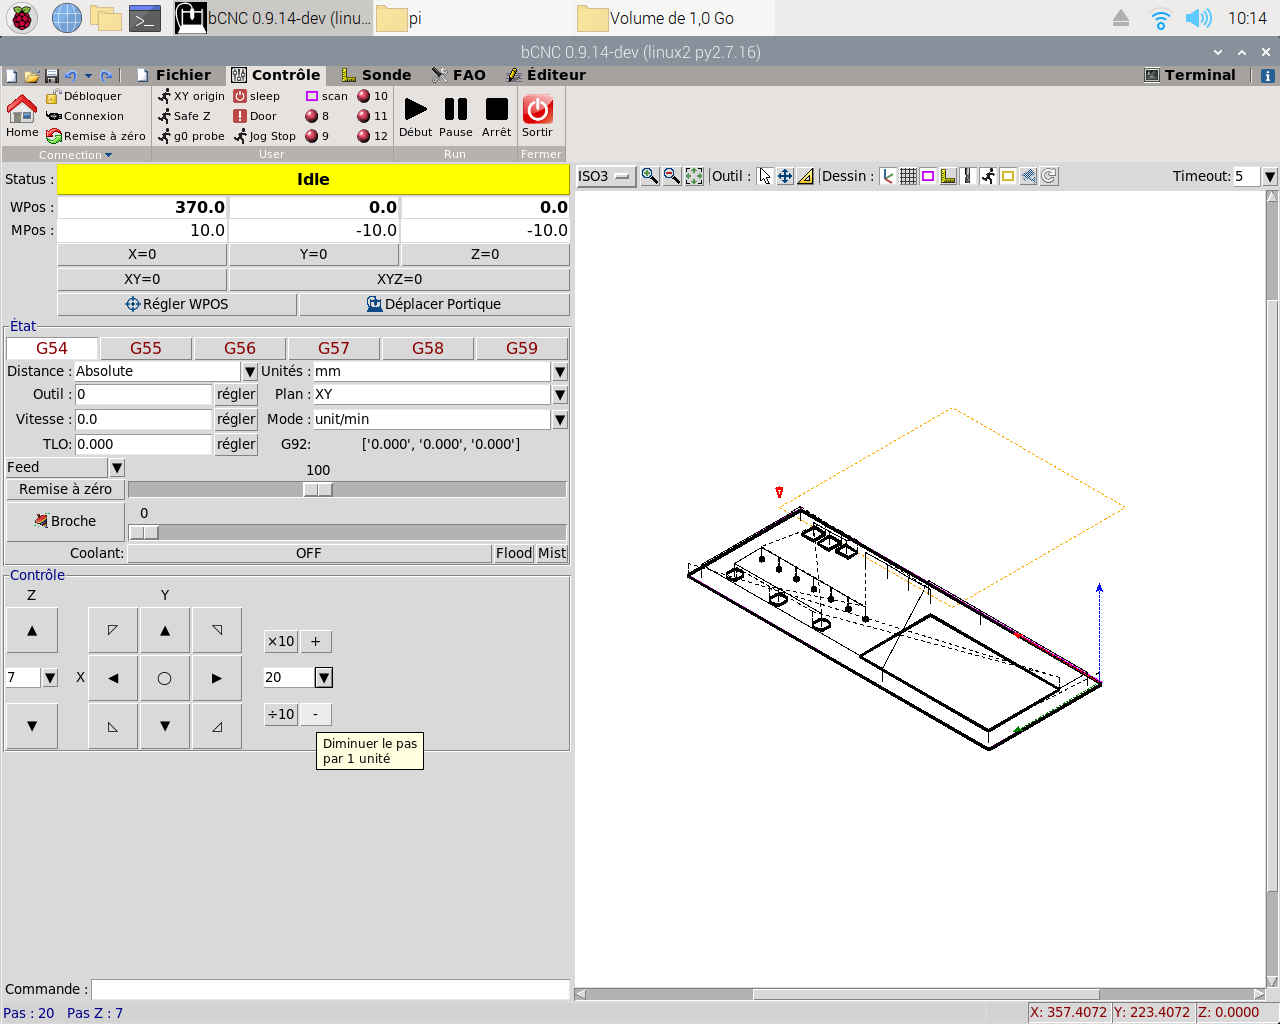Open the Terminal tab

click(x=1190, y=75)
